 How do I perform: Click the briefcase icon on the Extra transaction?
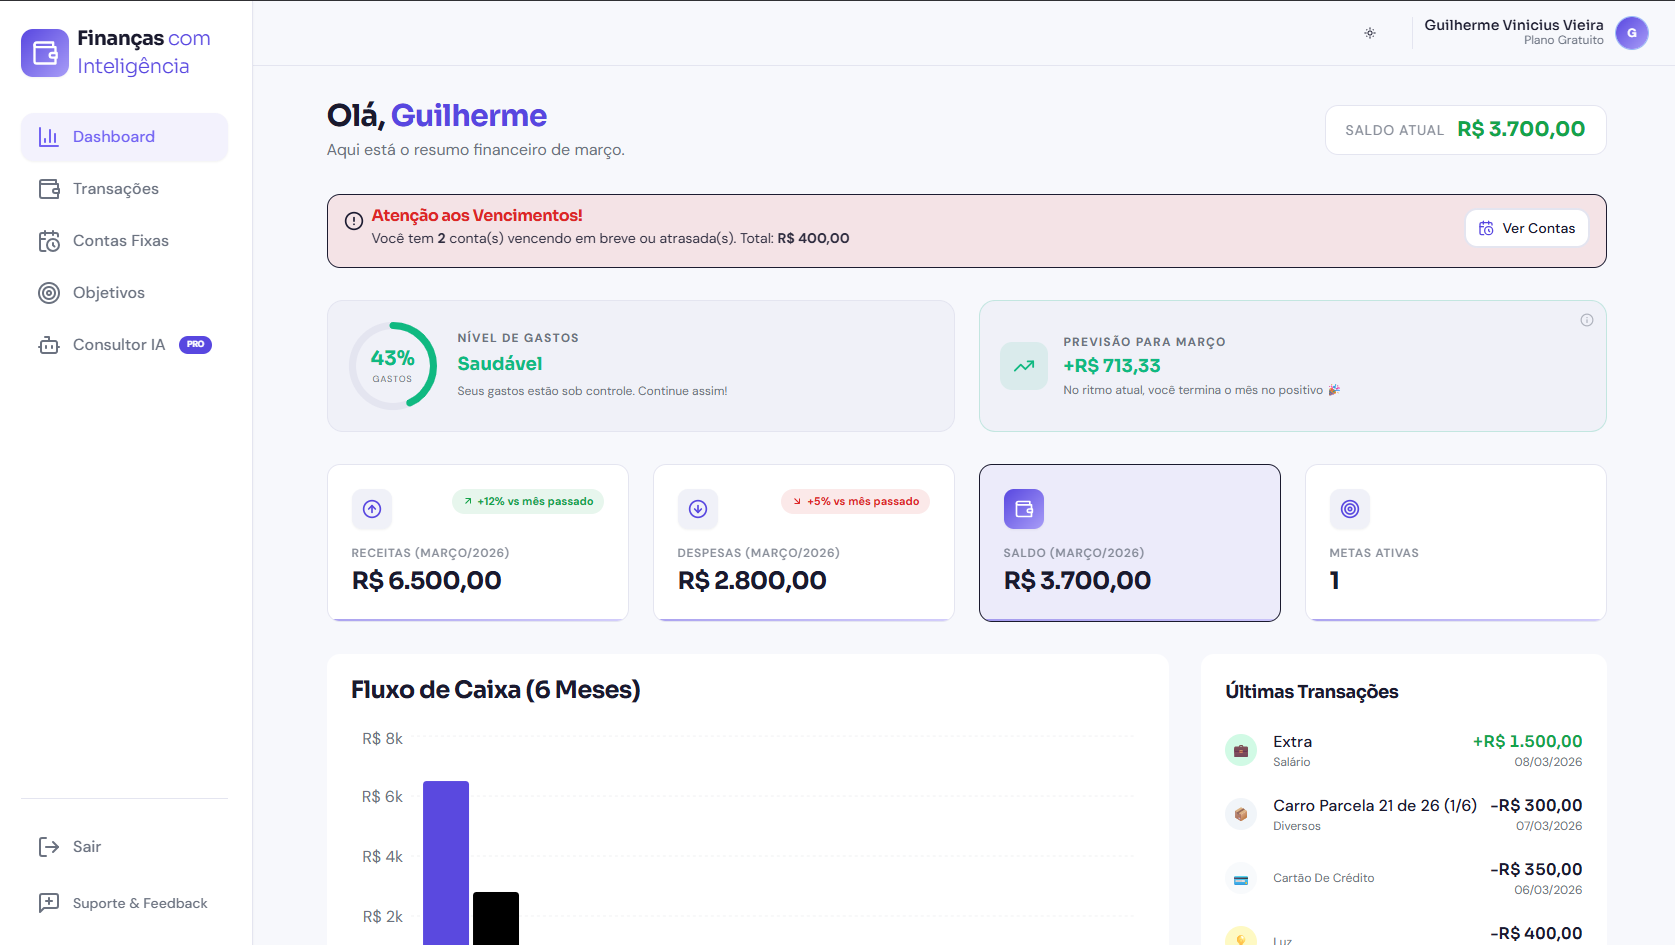[1240, 749]
